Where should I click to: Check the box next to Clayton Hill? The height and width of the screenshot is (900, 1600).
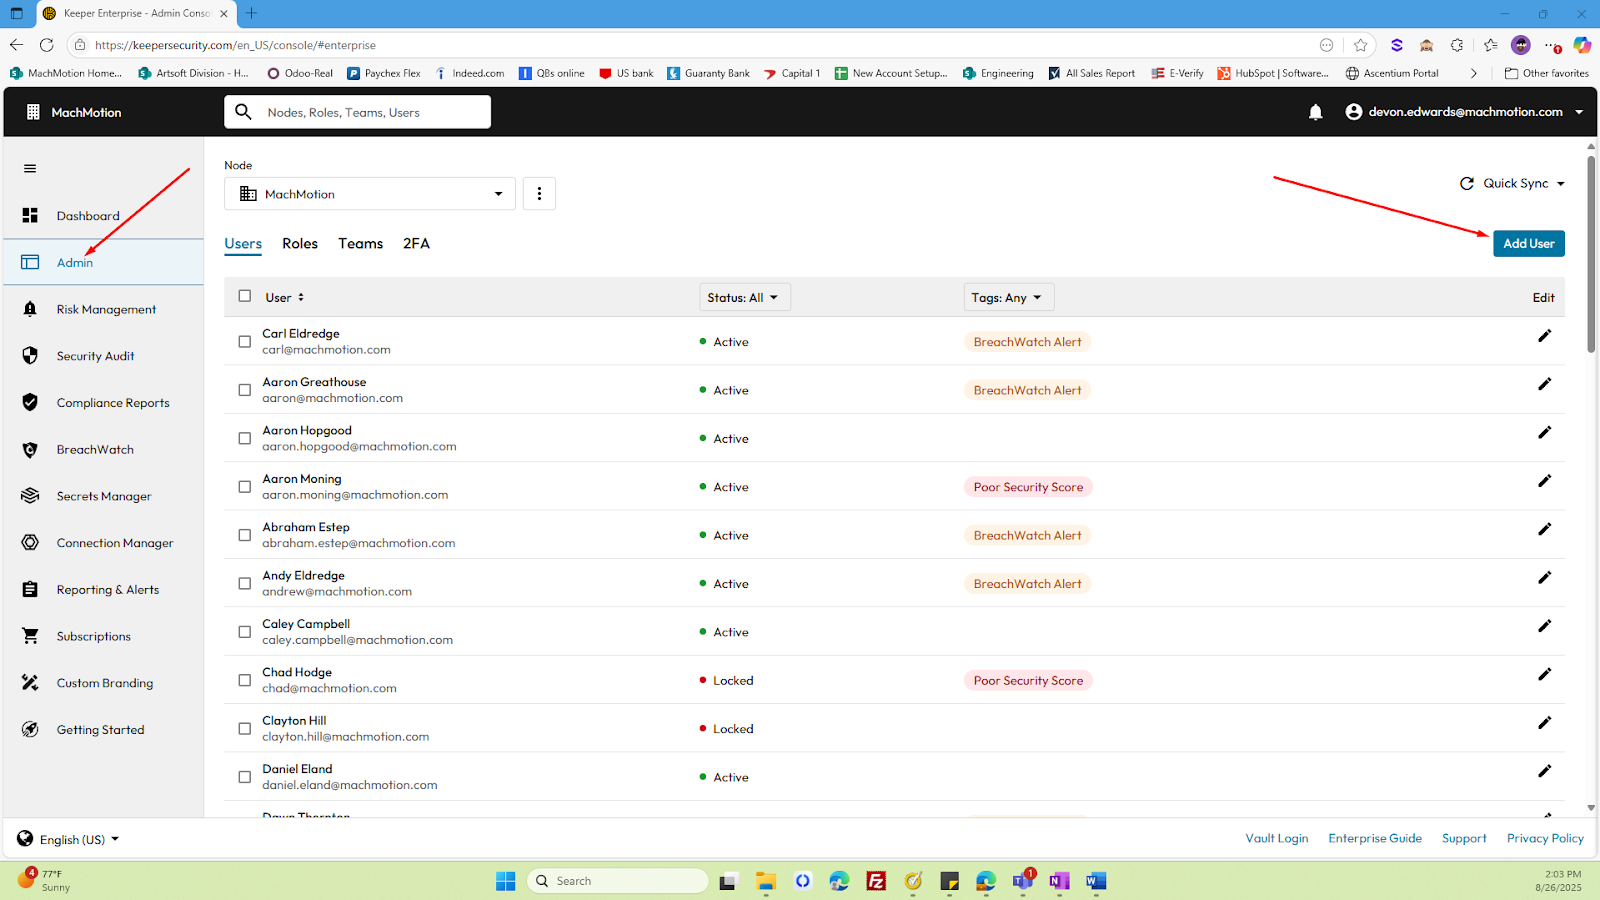click(x=245, y=729)
